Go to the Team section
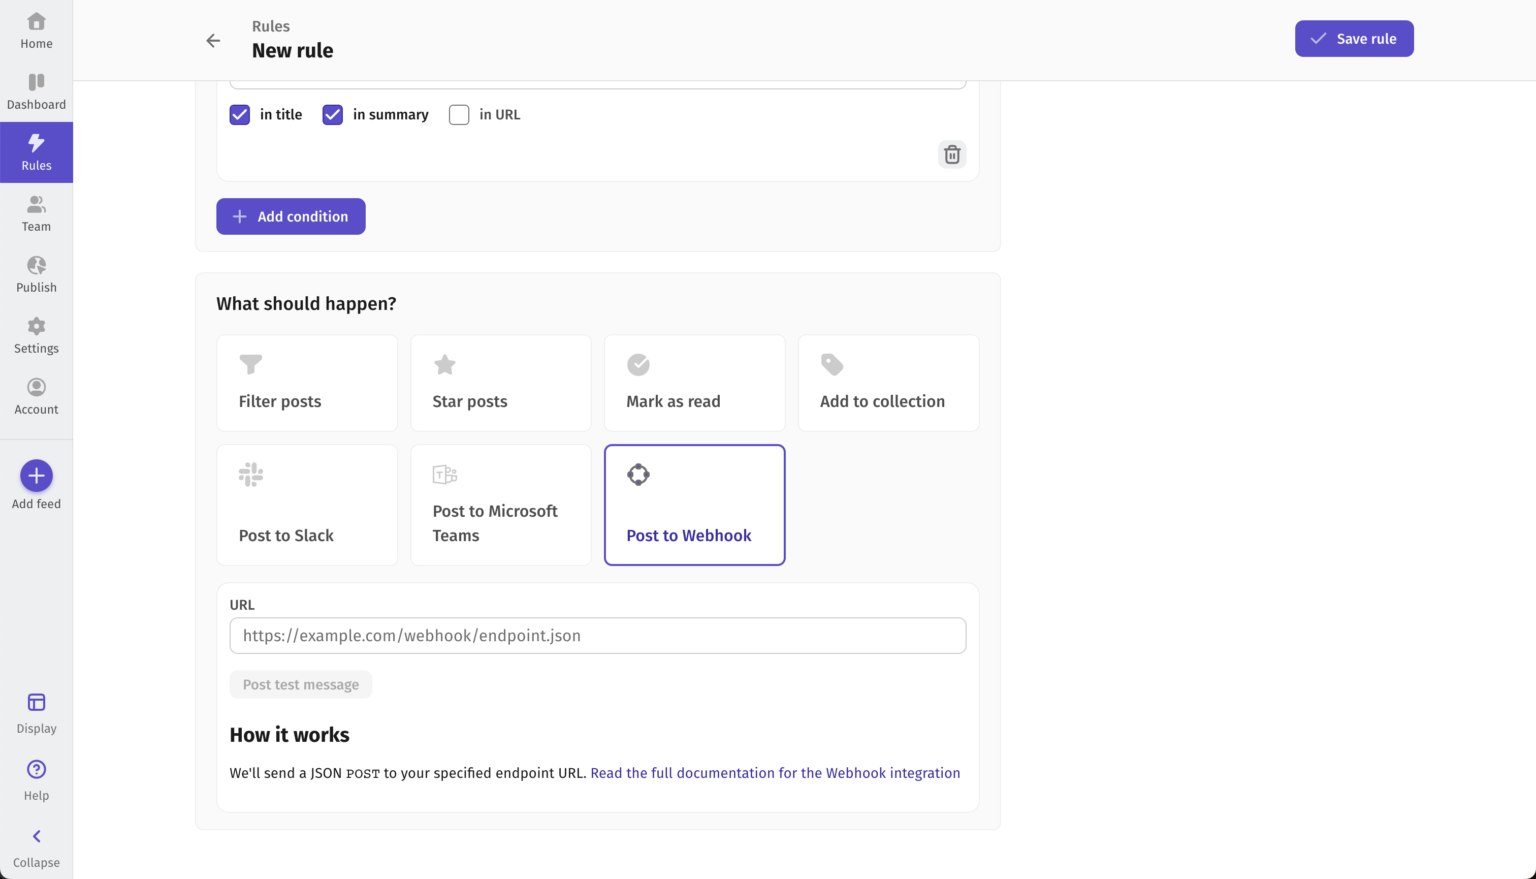Image resolution: width=1536 pixels, height=879 pixels. pos(36,212)
